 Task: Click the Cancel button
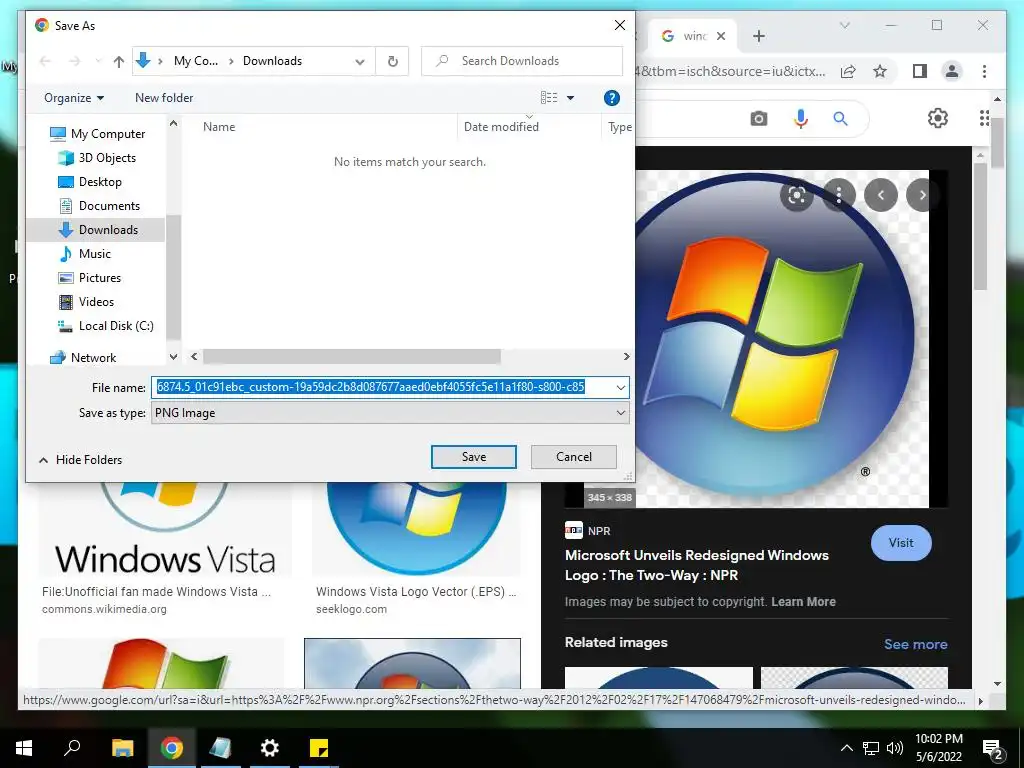[x=573, y=457]
